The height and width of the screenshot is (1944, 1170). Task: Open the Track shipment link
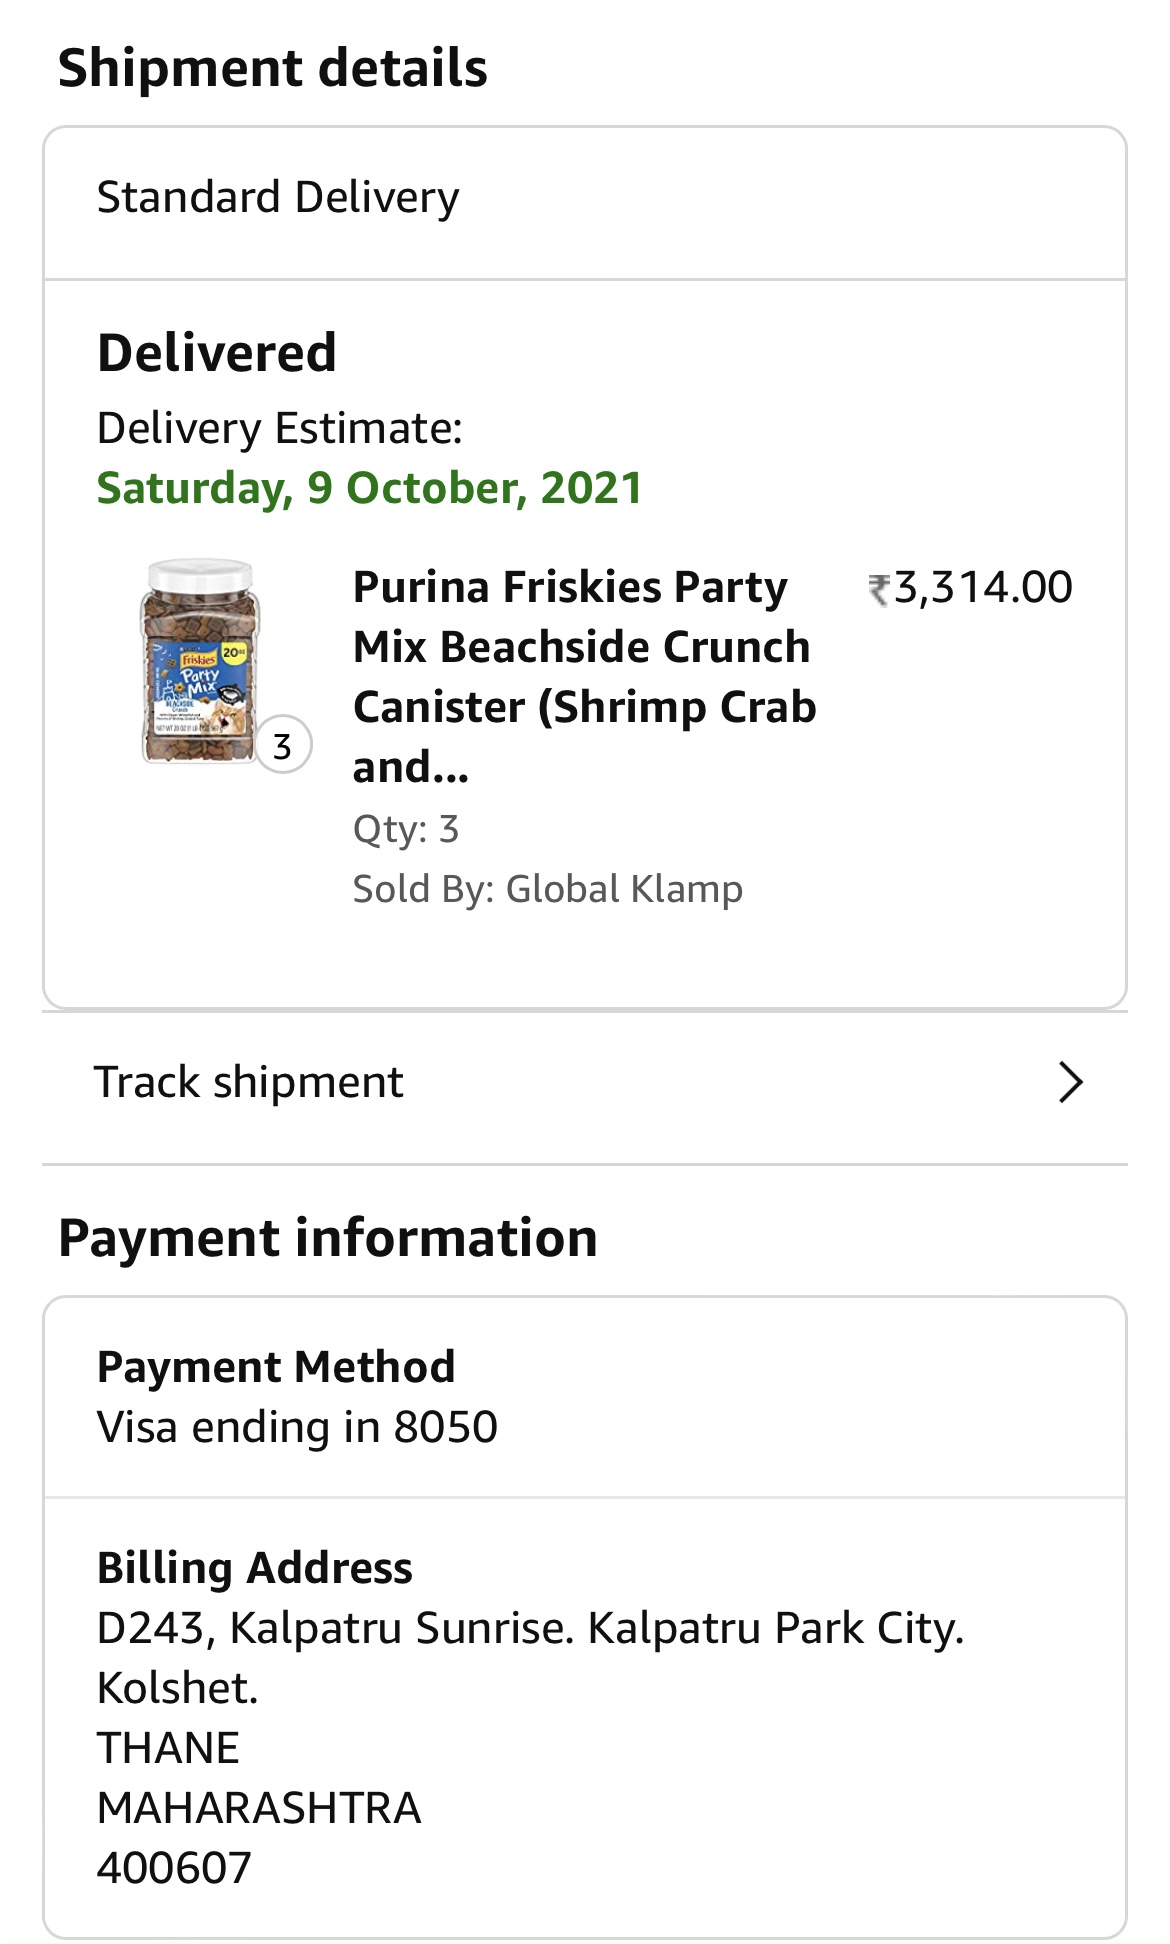pos(249,1082)
